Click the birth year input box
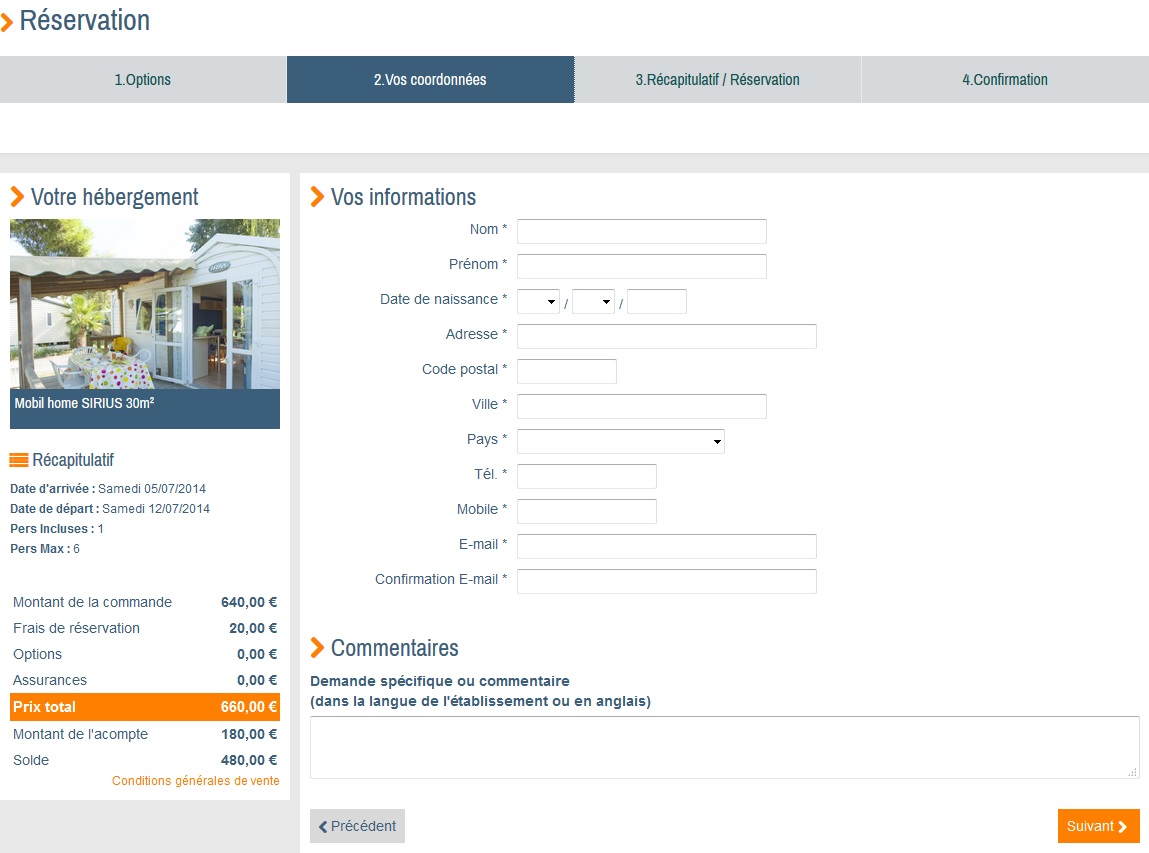 (657, 301)
